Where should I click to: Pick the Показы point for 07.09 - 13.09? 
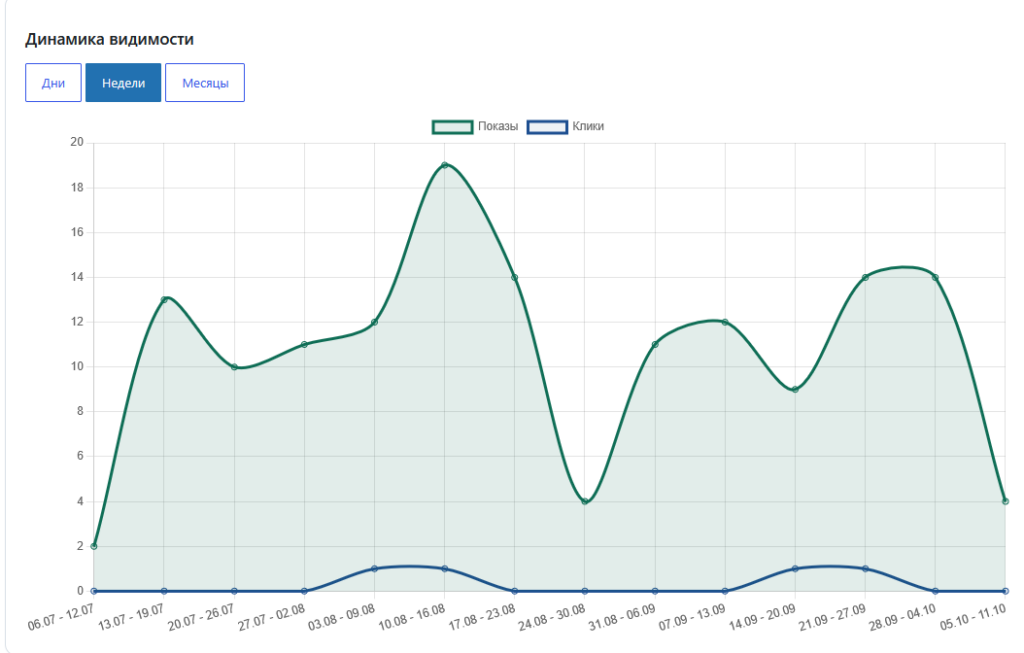tap(725, 322)
